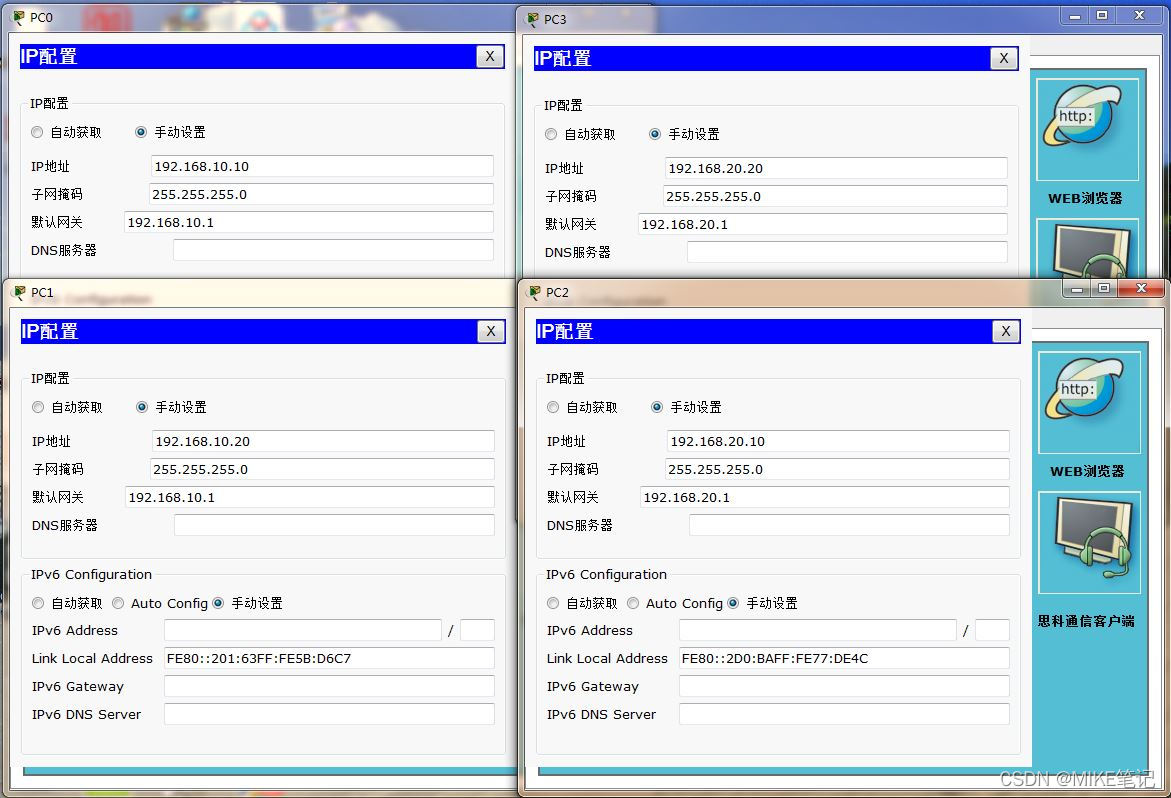Maximize the PC3 window
Image resolution: width=1171 pixels, height=798 pixels.
(1102, 16)
